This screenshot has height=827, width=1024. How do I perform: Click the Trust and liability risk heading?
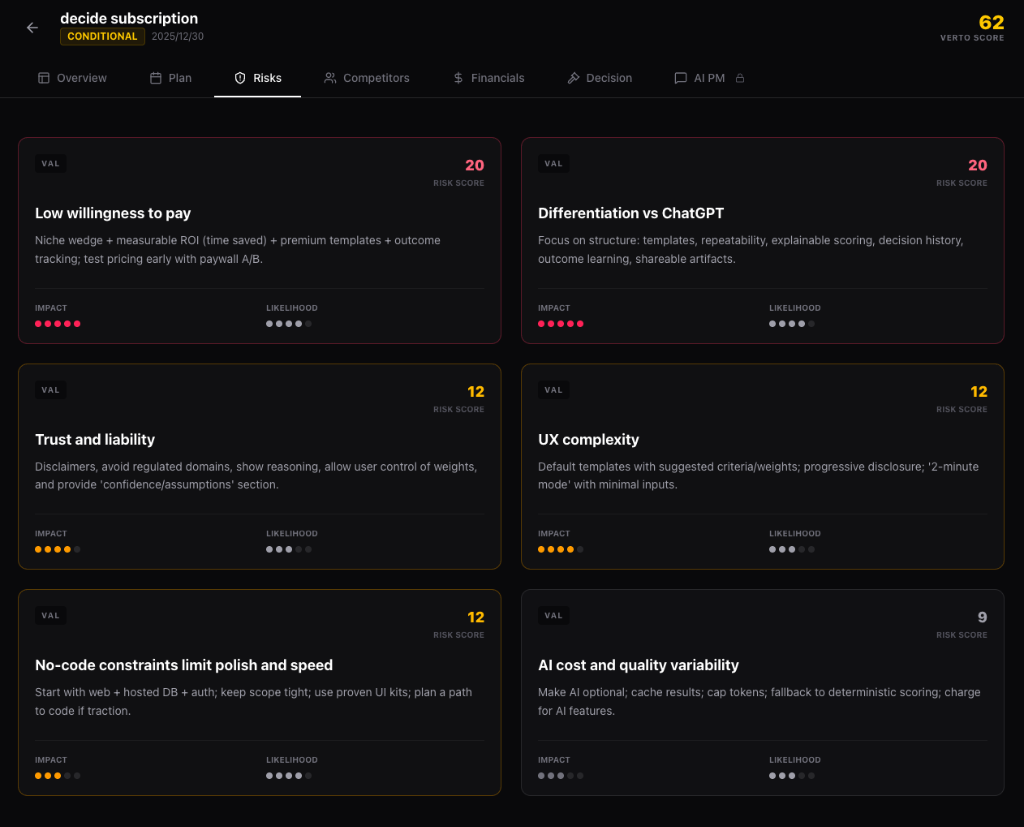[95, 439]
